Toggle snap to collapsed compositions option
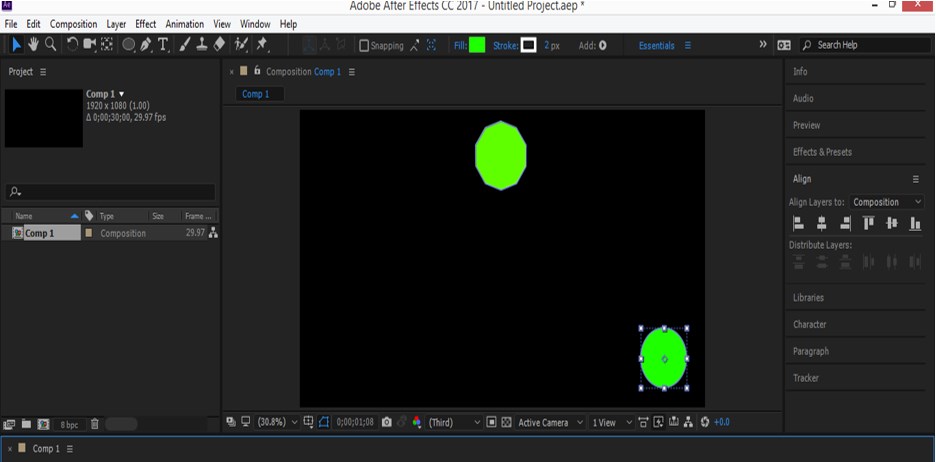Image resolution: width=936 pixels, height=462 pixels. click(x=431, y=45)
